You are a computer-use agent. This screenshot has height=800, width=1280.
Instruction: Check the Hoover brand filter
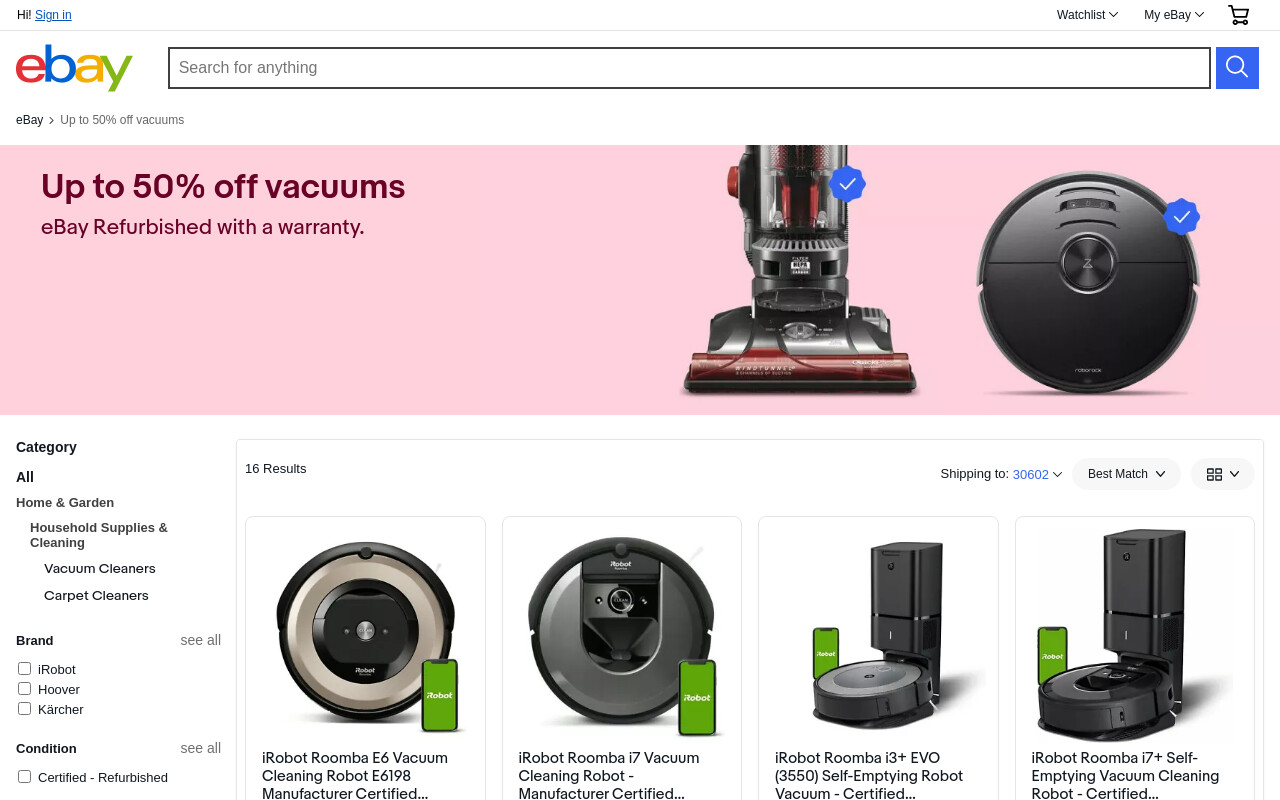pyautogui.click(x=24, y=689)
